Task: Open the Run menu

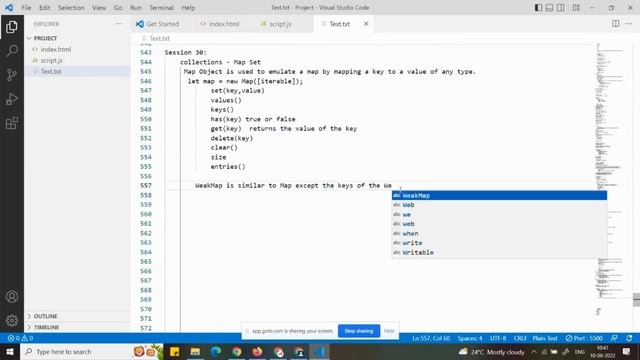Action: click(136, 8)
